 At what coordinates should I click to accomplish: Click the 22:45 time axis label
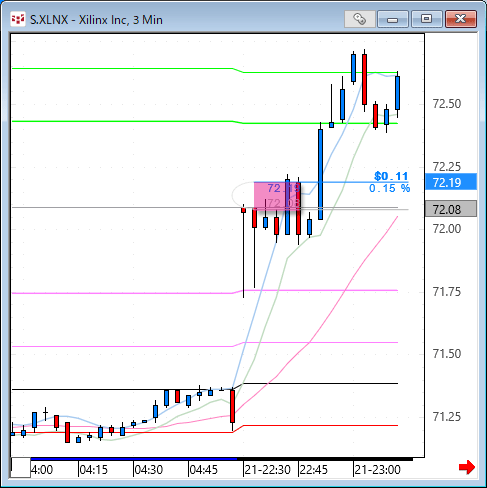click(314, 470)
